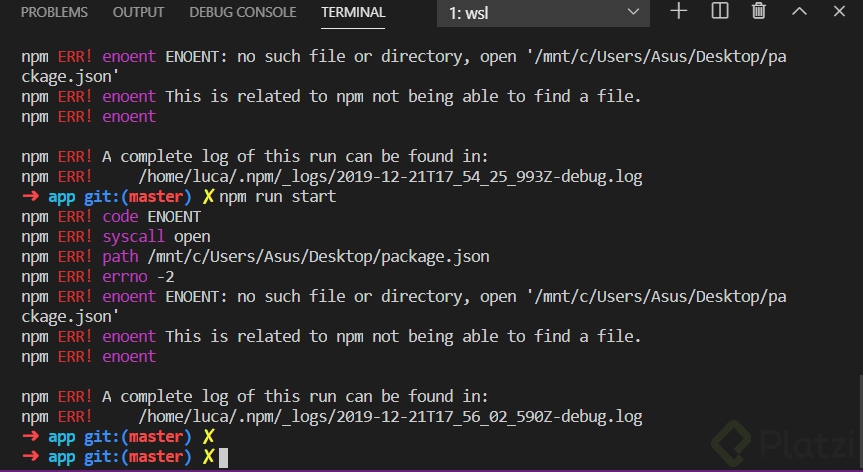Click the 'npm run start' command text

pos(277,197)
